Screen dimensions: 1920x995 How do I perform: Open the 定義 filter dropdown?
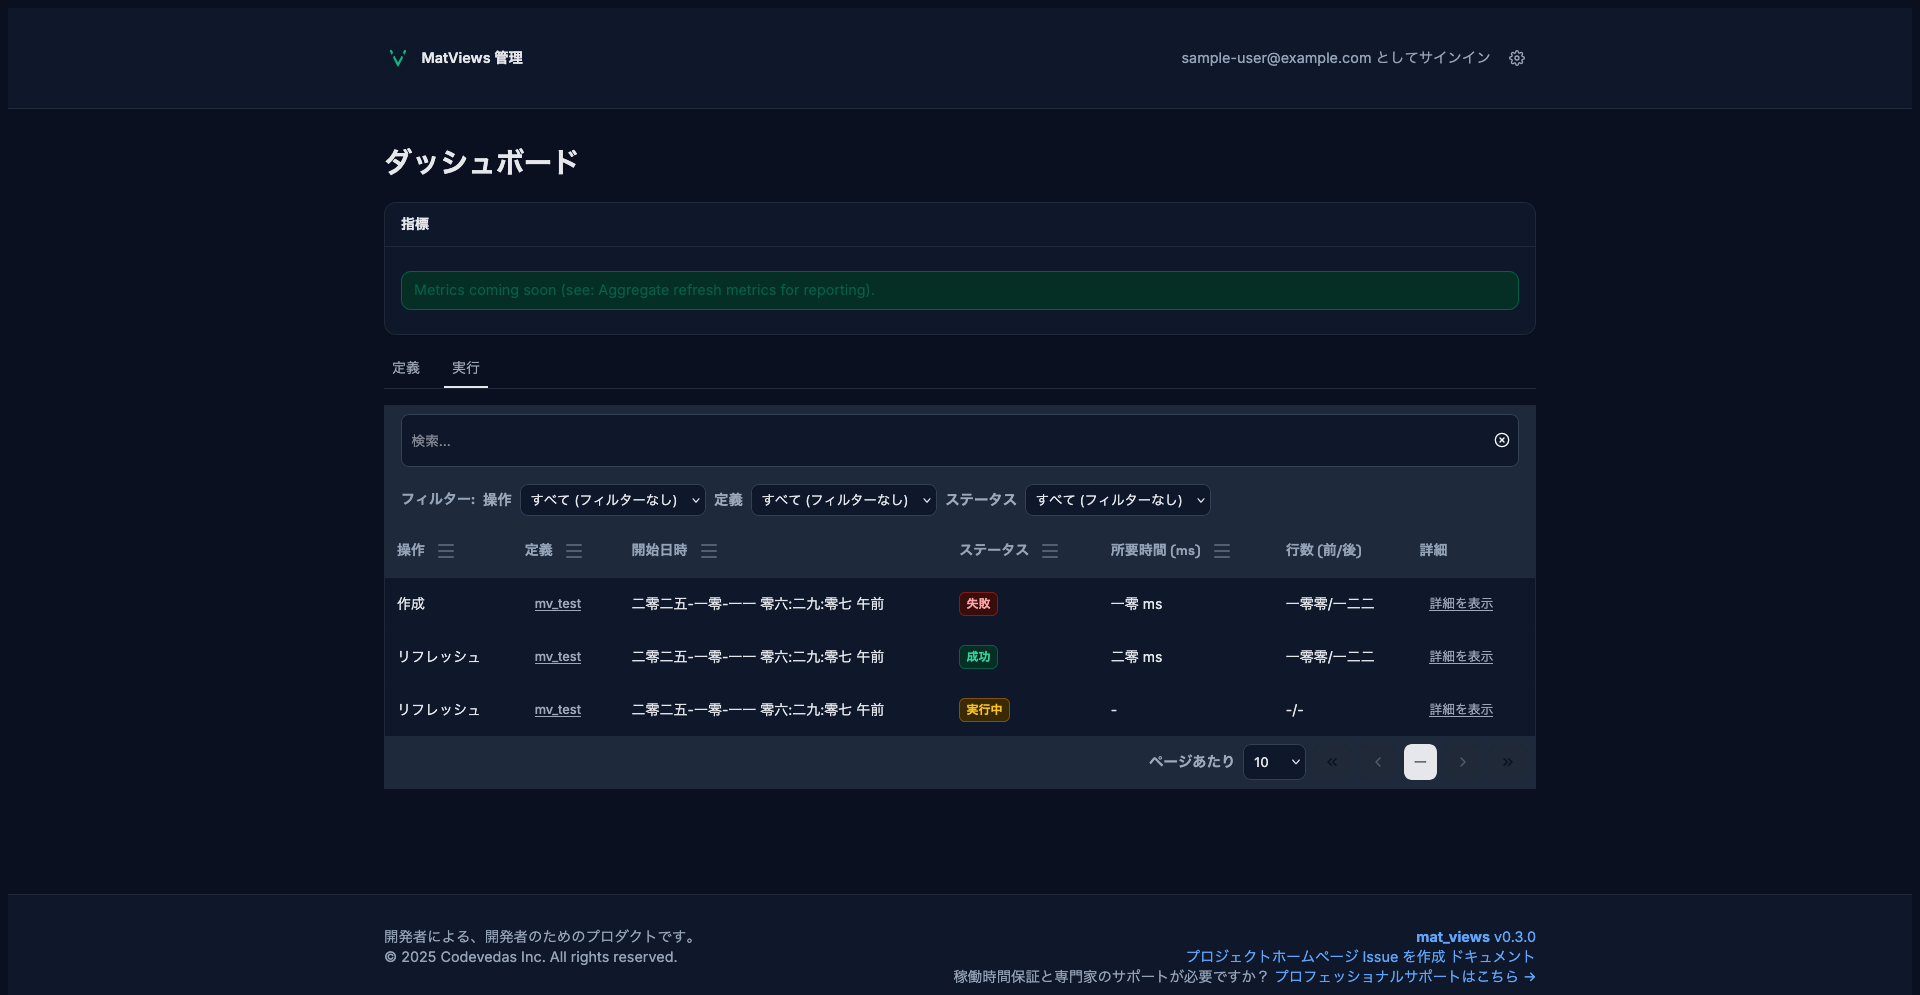coord(844,499)
